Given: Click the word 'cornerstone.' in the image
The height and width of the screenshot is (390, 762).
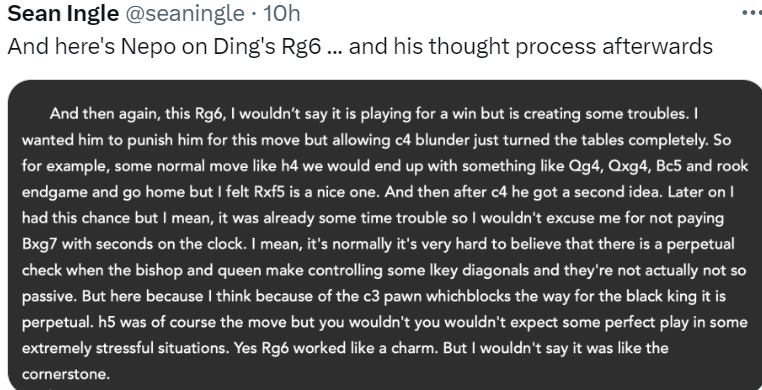Looking at the screenshot, I should (66, 374).
